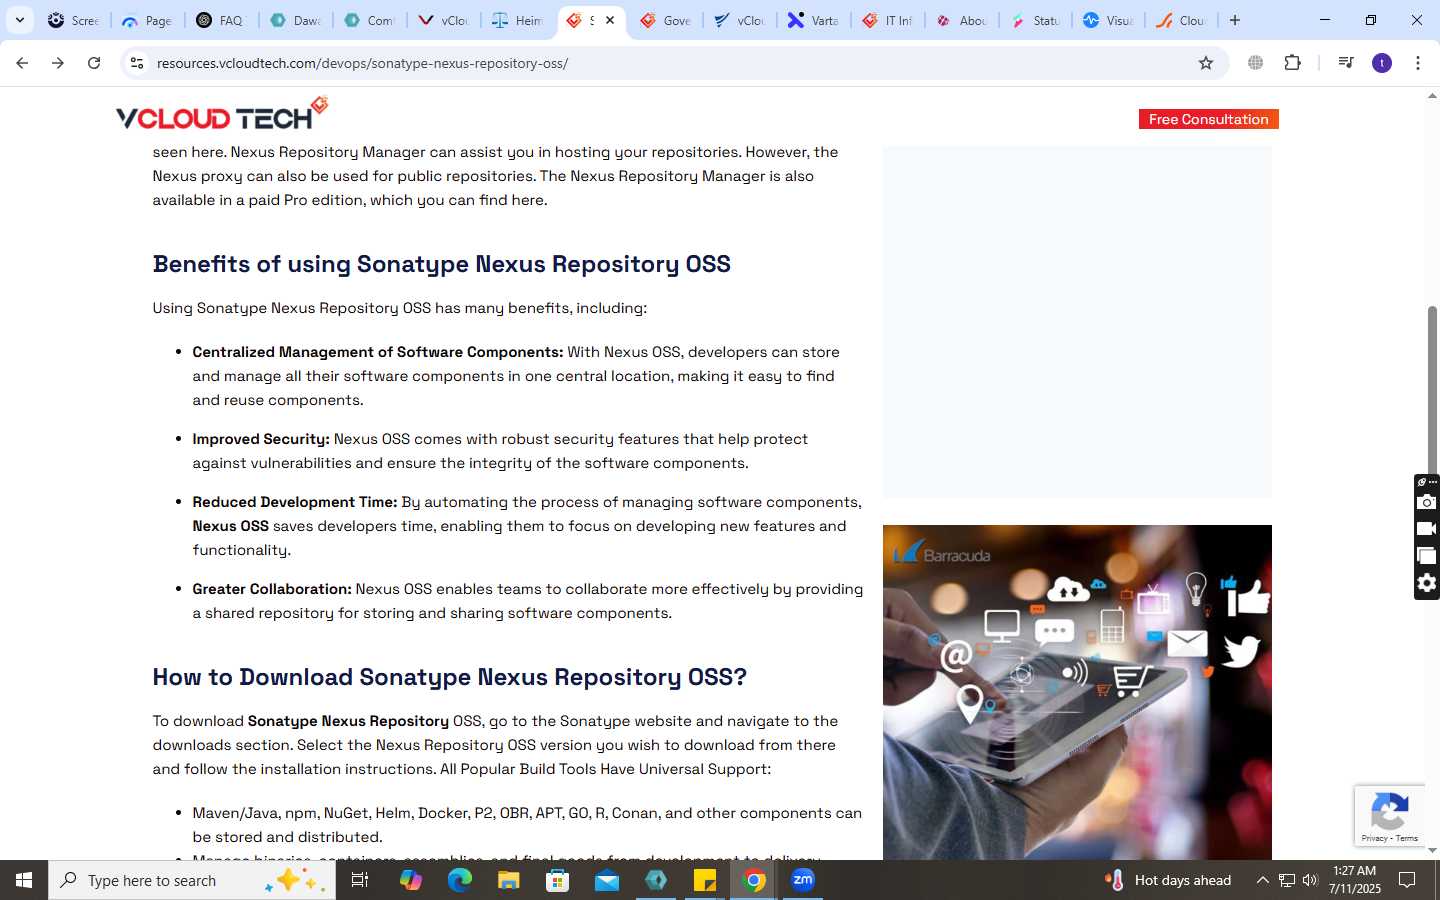View site information icon in address bar
This screenshot has width=1440, height=900.
(x=137, y=63)
